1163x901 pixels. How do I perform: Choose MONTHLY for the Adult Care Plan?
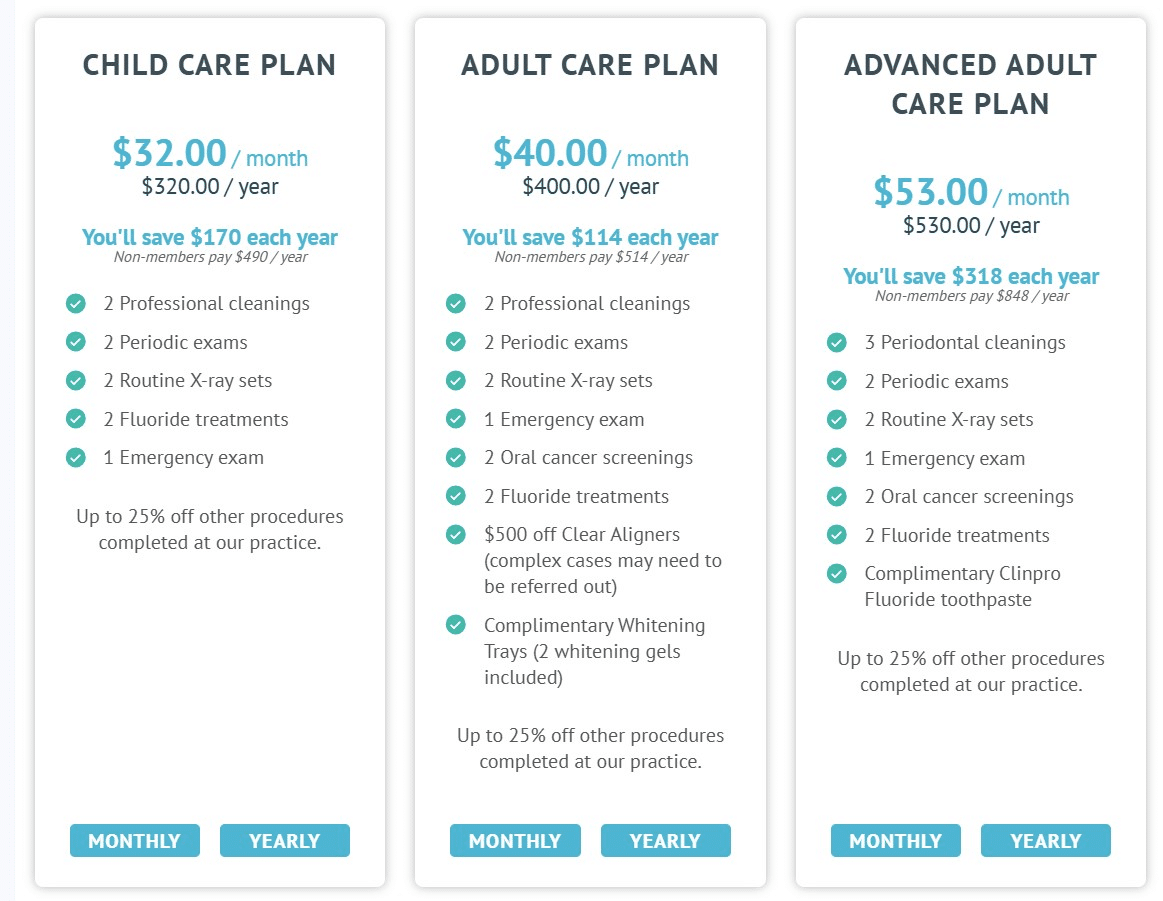(x=515, y=841)
